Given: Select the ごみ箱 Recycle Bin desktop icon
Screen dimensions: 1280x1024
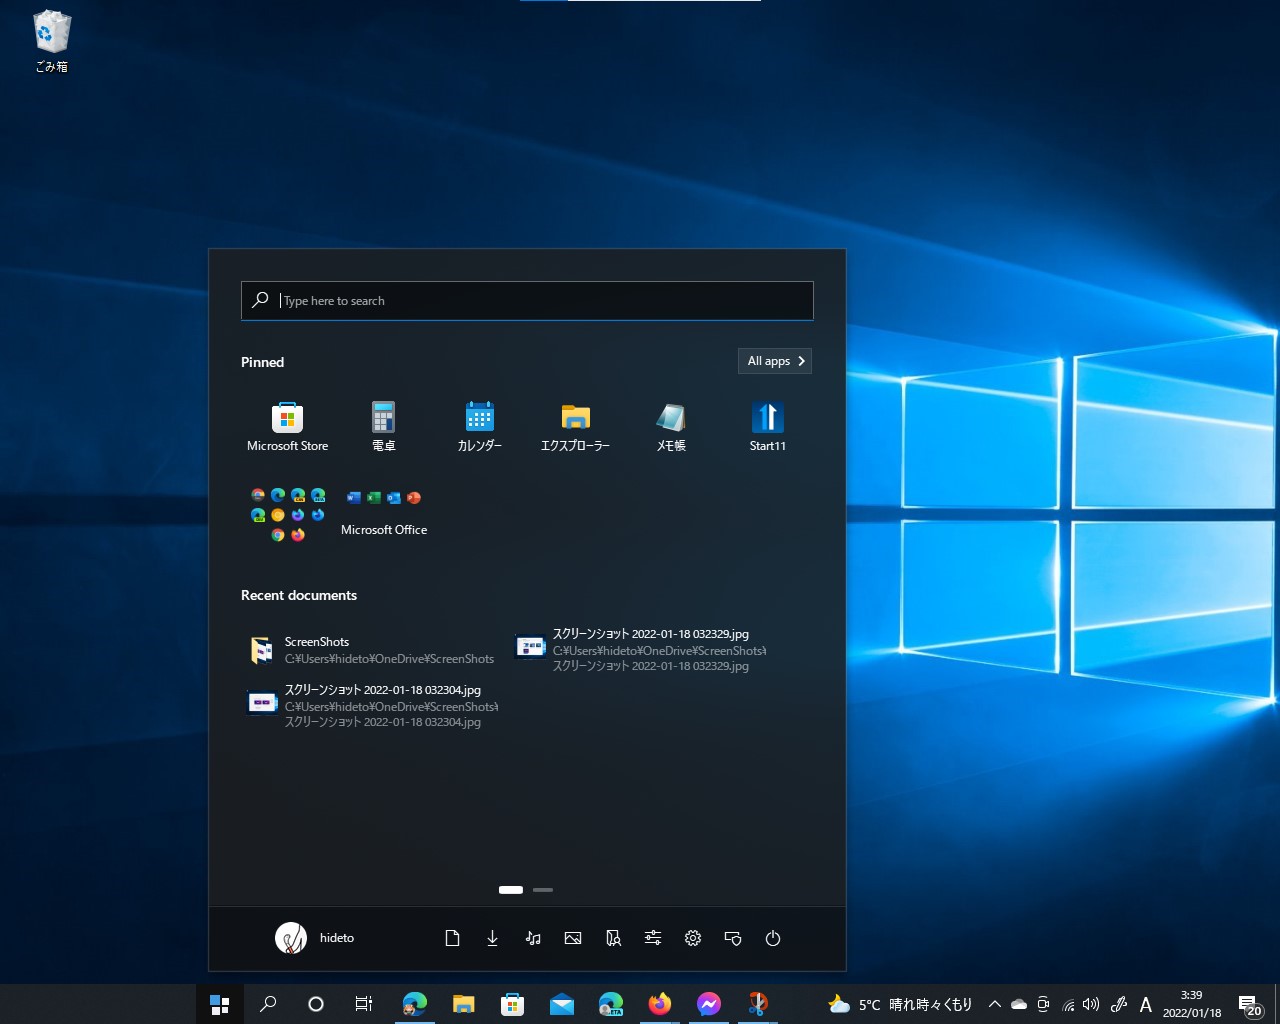Looking at the screenshot, I should [x=52, y=42].
